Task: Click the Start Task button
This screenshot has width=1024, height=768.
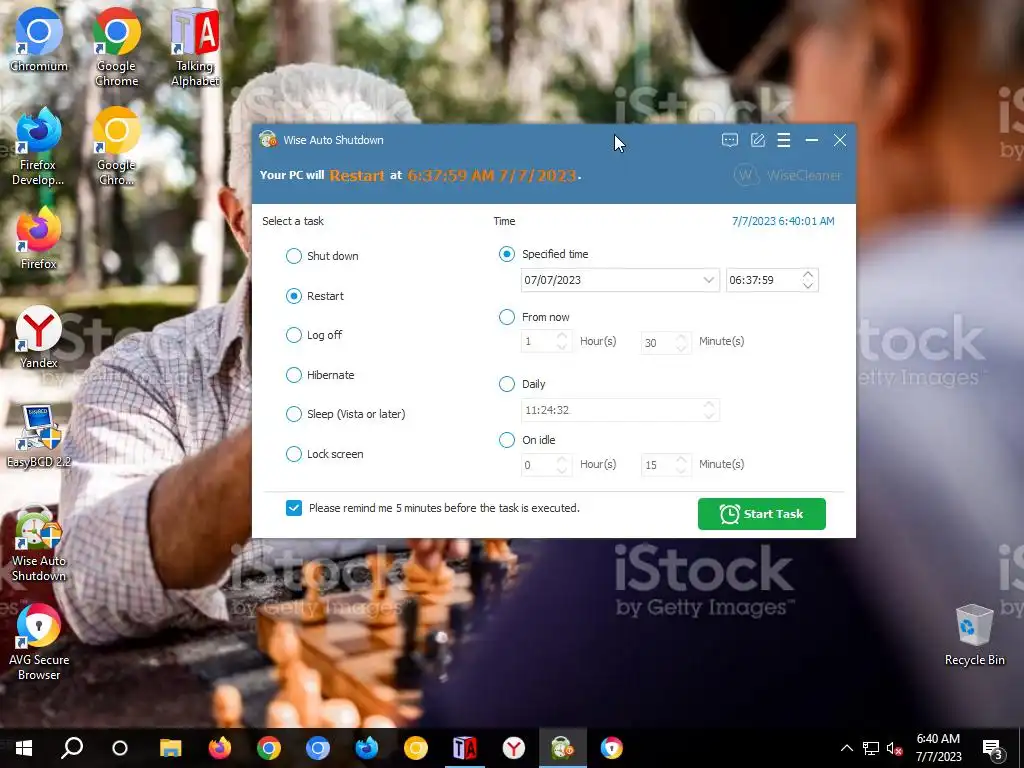Action: point(761,514)
